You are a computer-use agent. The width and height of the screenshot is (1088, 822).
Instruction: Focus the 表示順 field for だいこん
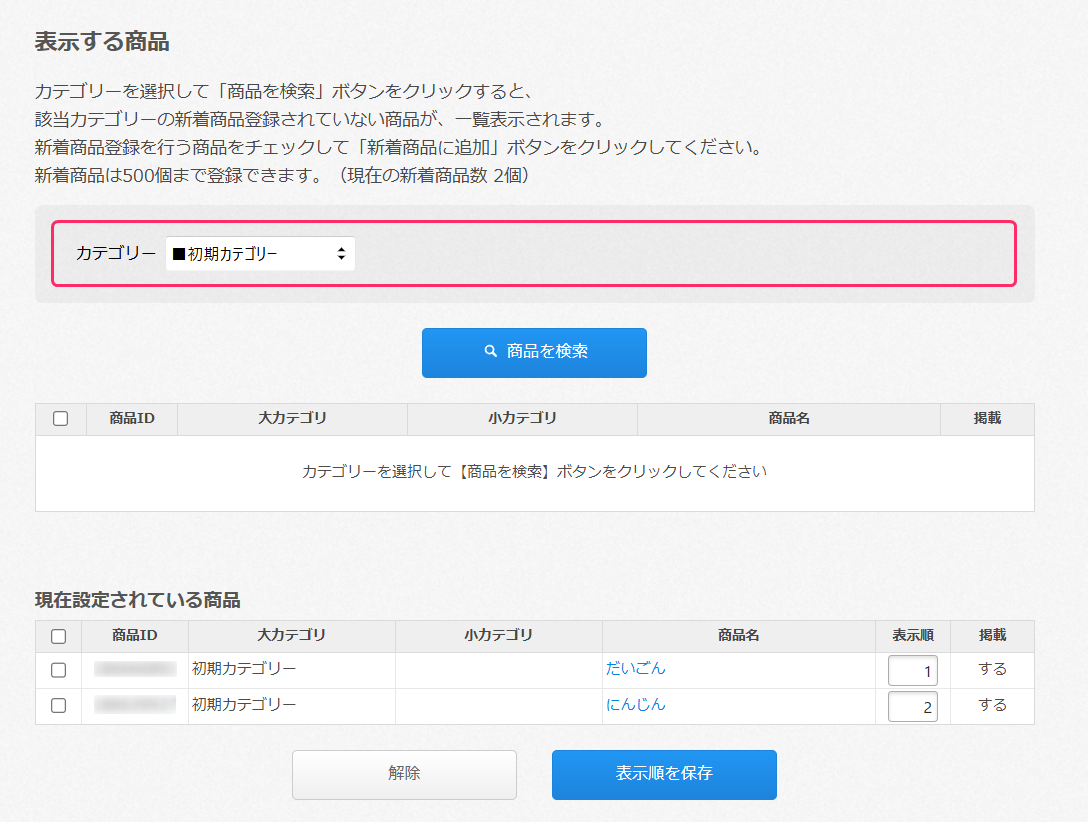click(x=912, y=670)
